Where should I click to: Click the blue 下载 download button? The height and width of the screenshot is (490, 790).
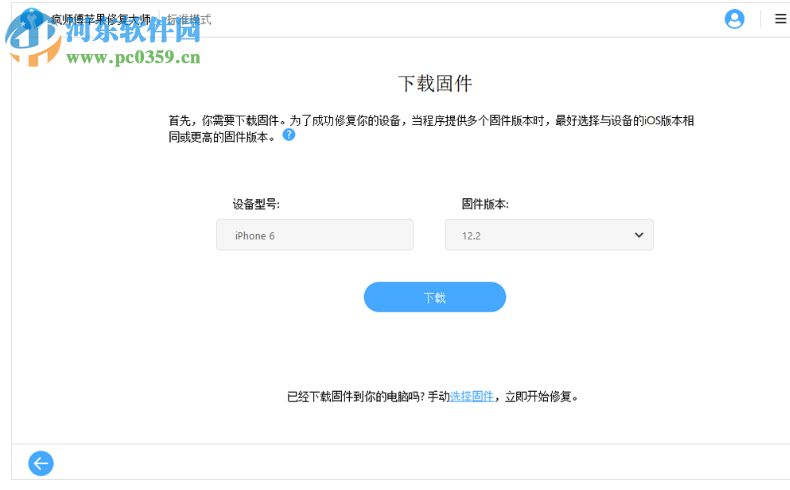[435, 297]
